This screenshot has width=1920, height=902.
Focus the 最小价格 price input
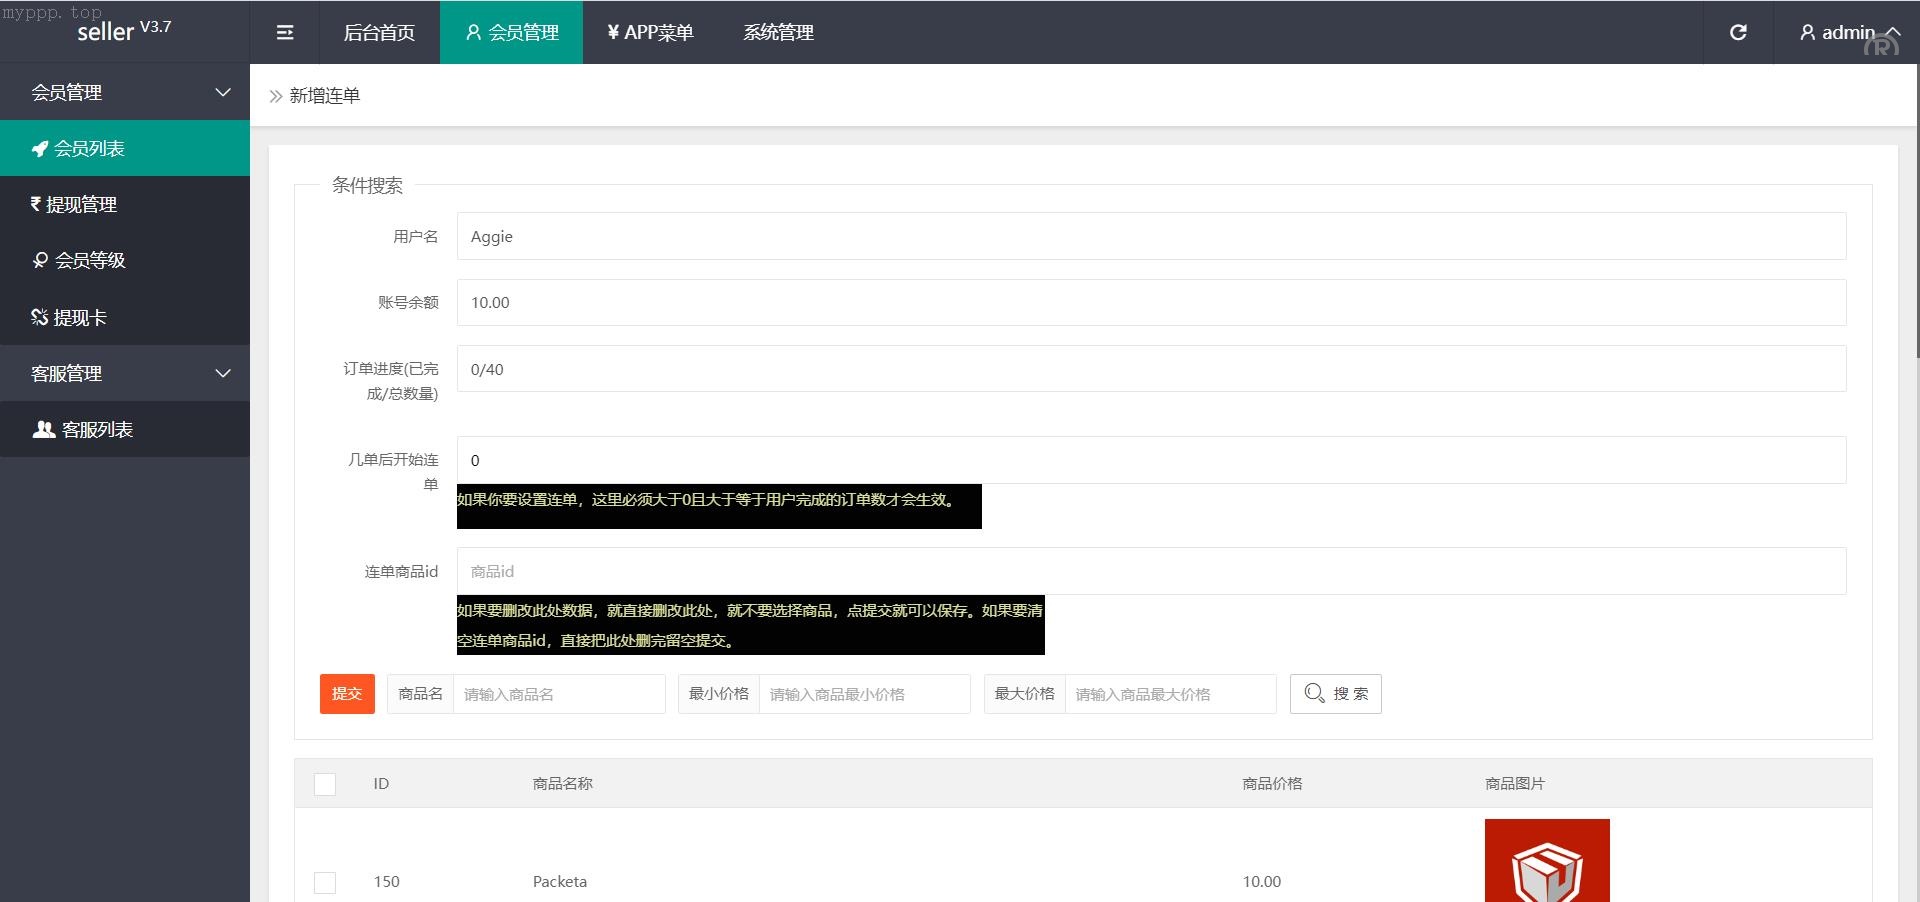[863, 694]
